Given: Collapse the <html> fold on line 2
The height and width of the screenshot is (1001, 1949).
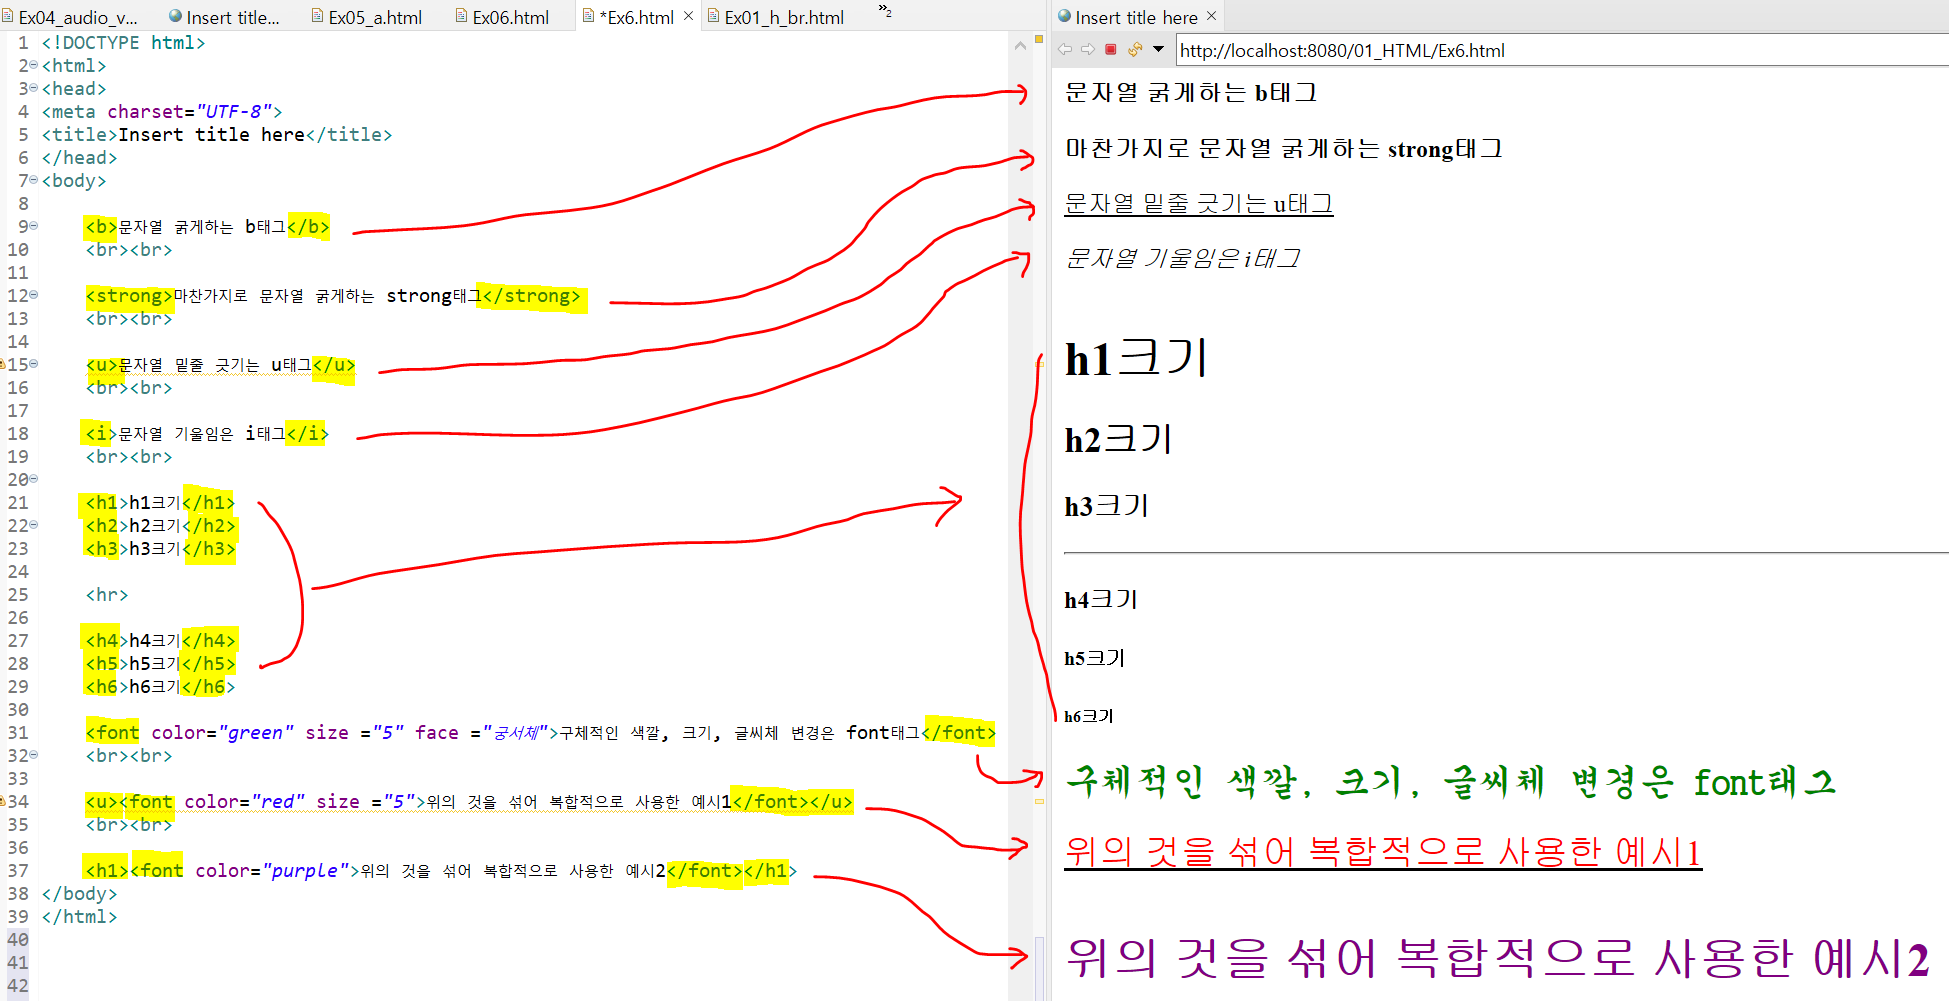Looking at the screenshot, I should point(34,65).
